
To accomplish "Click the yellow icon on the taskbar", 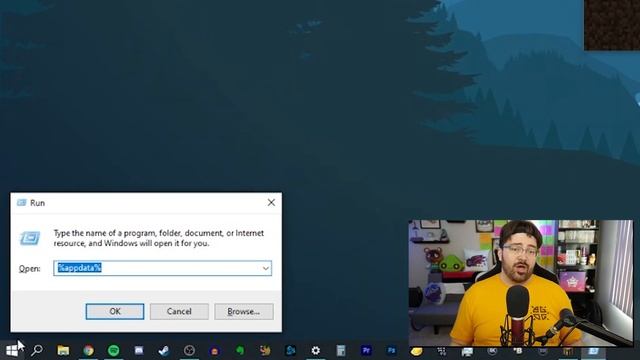I will tap(416, 351).
